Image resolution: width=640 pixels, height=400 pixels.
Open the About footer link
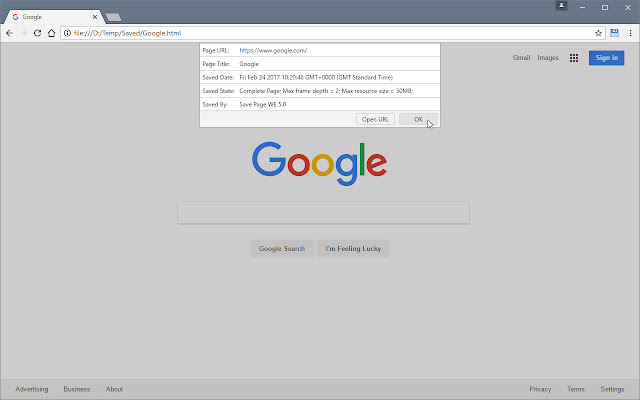(114, 389)
